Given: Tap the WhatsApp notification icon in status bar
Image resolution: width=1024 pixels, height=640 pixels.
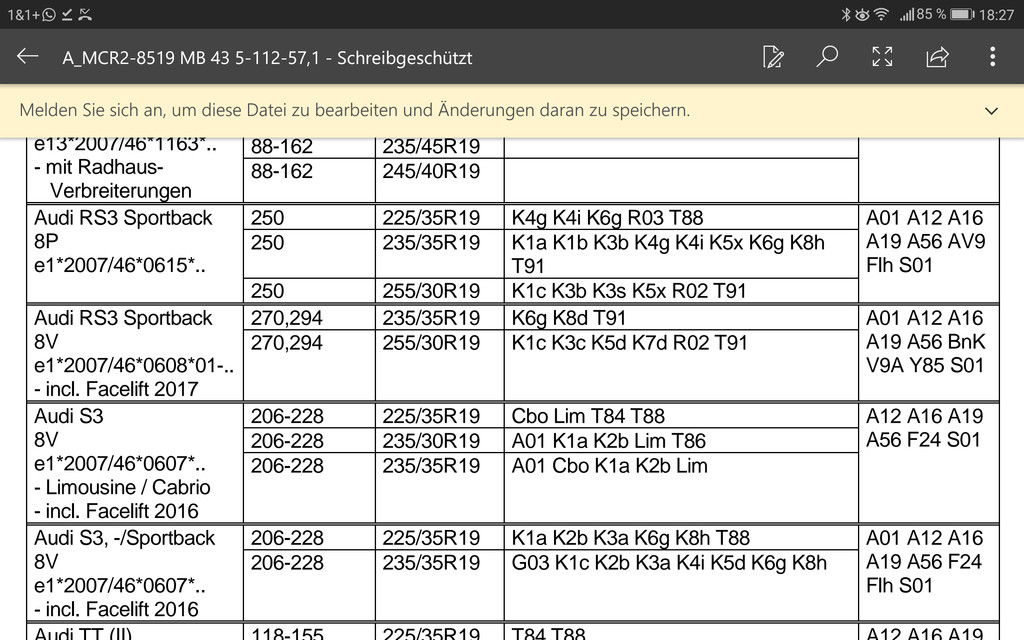Looking at the screenshot, I should [x=49, y=14].
